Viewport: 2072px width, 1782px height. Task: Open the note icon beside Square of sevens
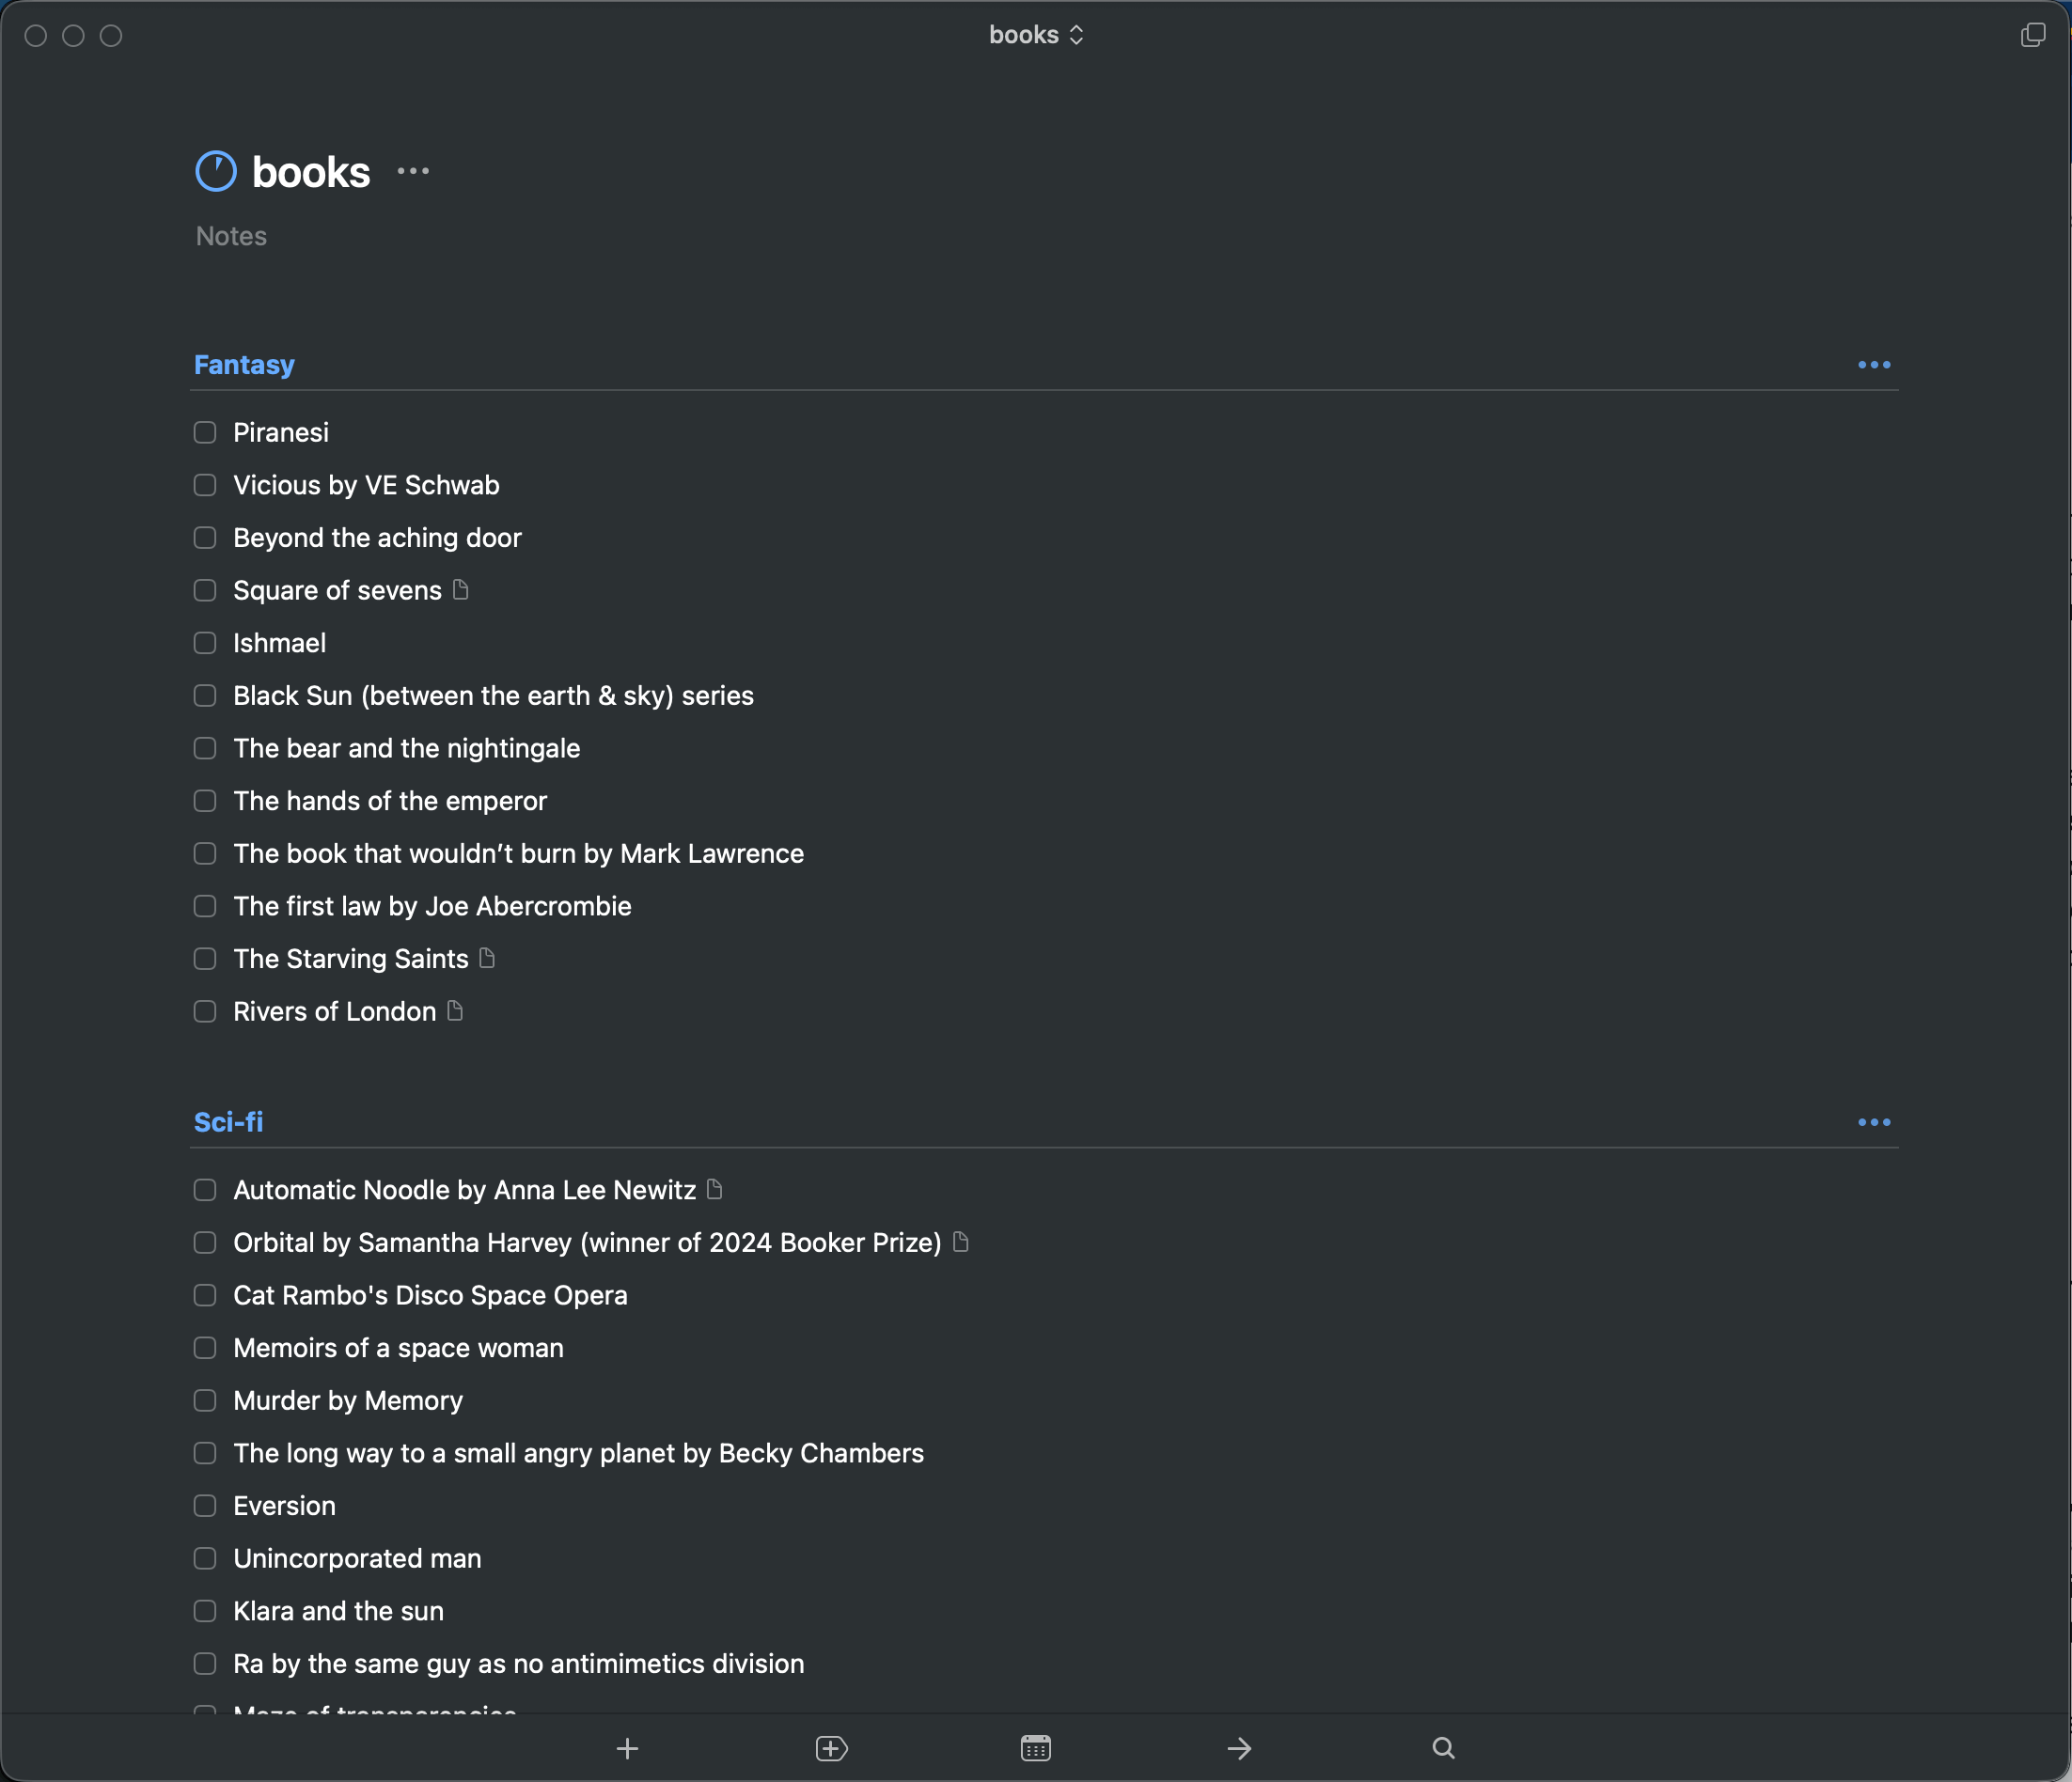[x=460, y=590]
